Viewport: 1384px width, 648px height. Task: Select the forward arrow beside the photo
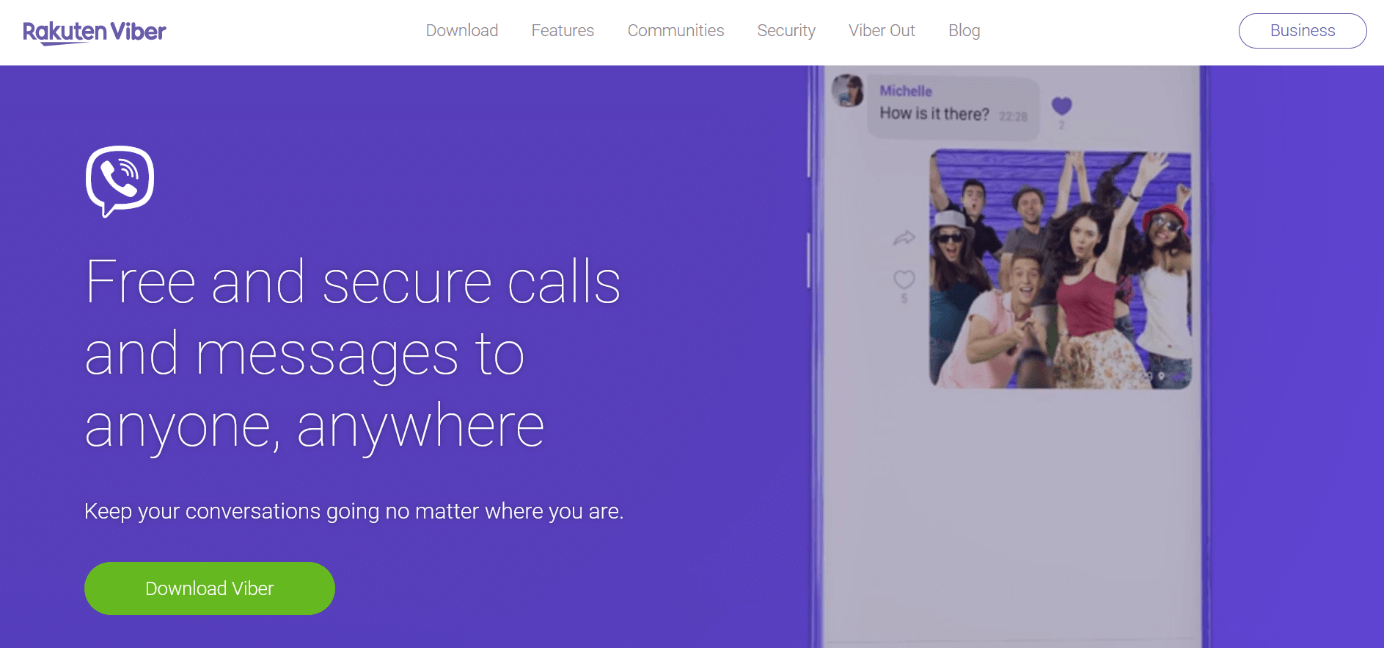click(x=905, y=238)
